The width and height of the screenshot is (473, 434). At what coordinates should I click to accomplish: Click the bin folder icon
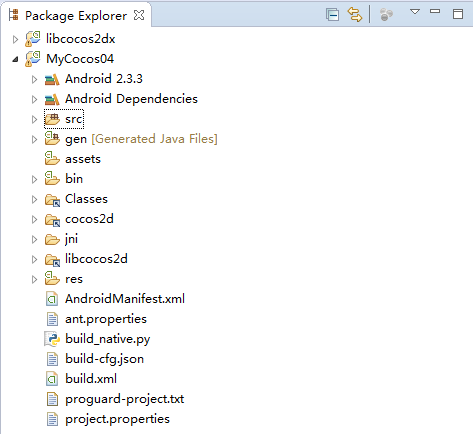pos(52,178)
